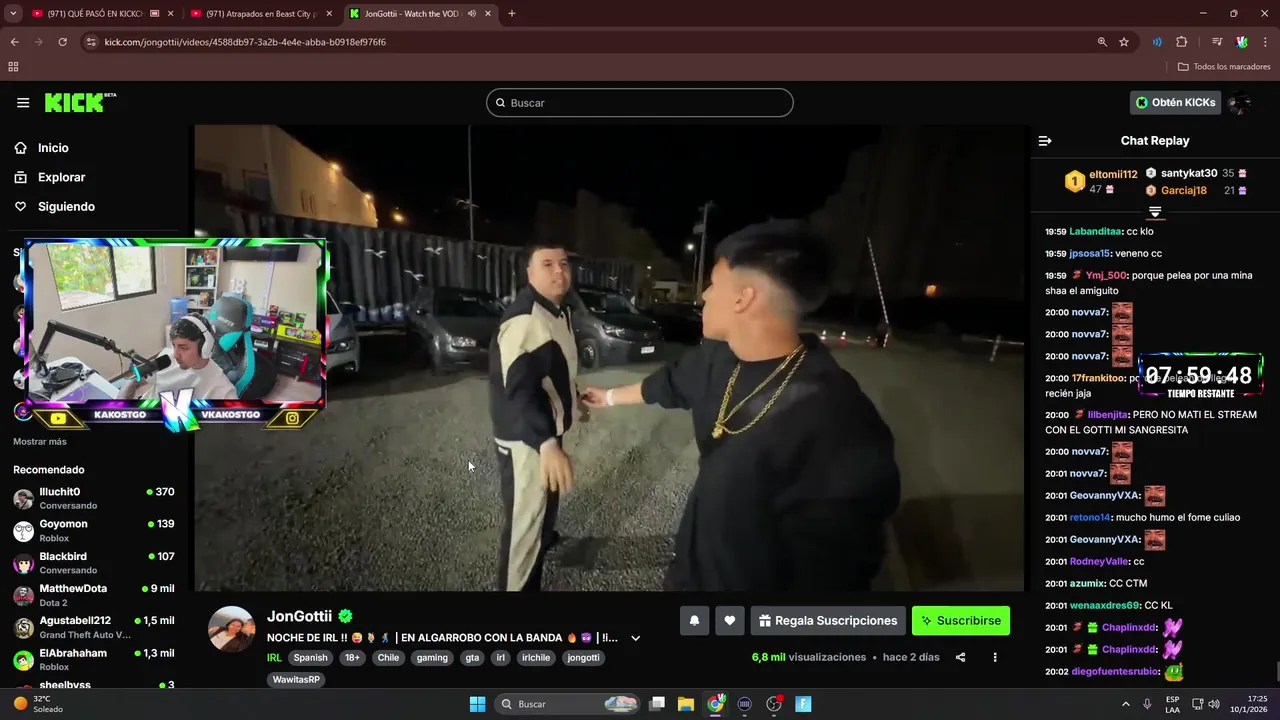Open recommended channel Blackbird
Image resolution: width=1280 pixels, height=720 pixels.
[94, 562]
